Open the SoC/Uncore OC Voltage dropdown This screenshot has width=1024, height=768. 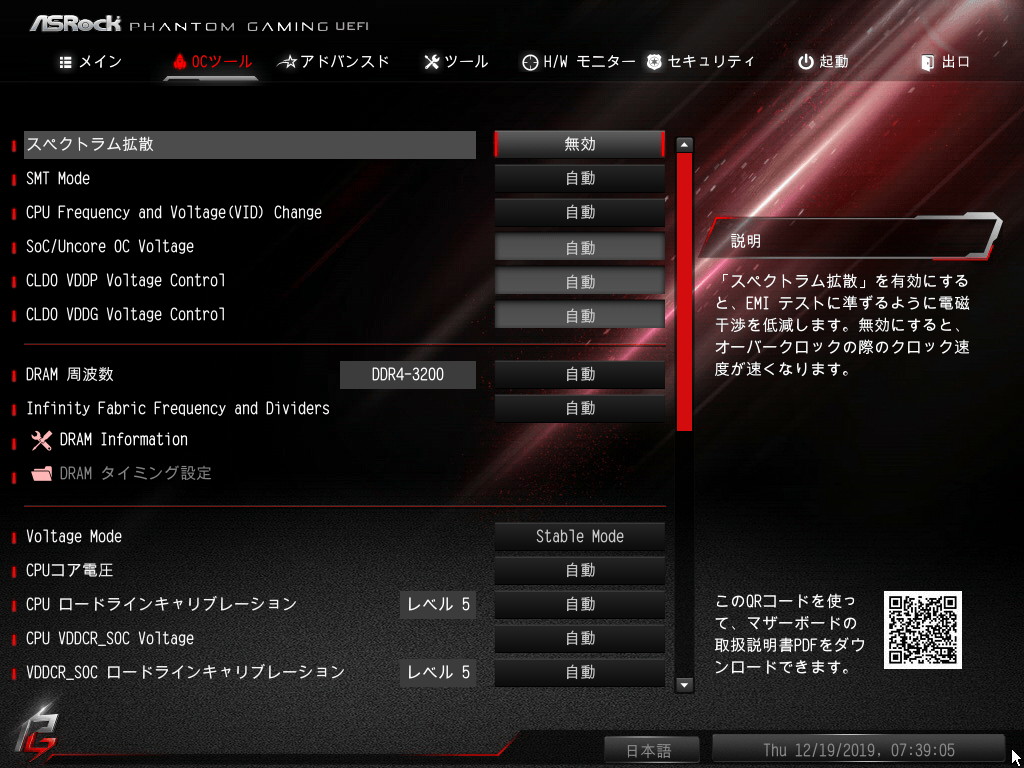point(580,248)
